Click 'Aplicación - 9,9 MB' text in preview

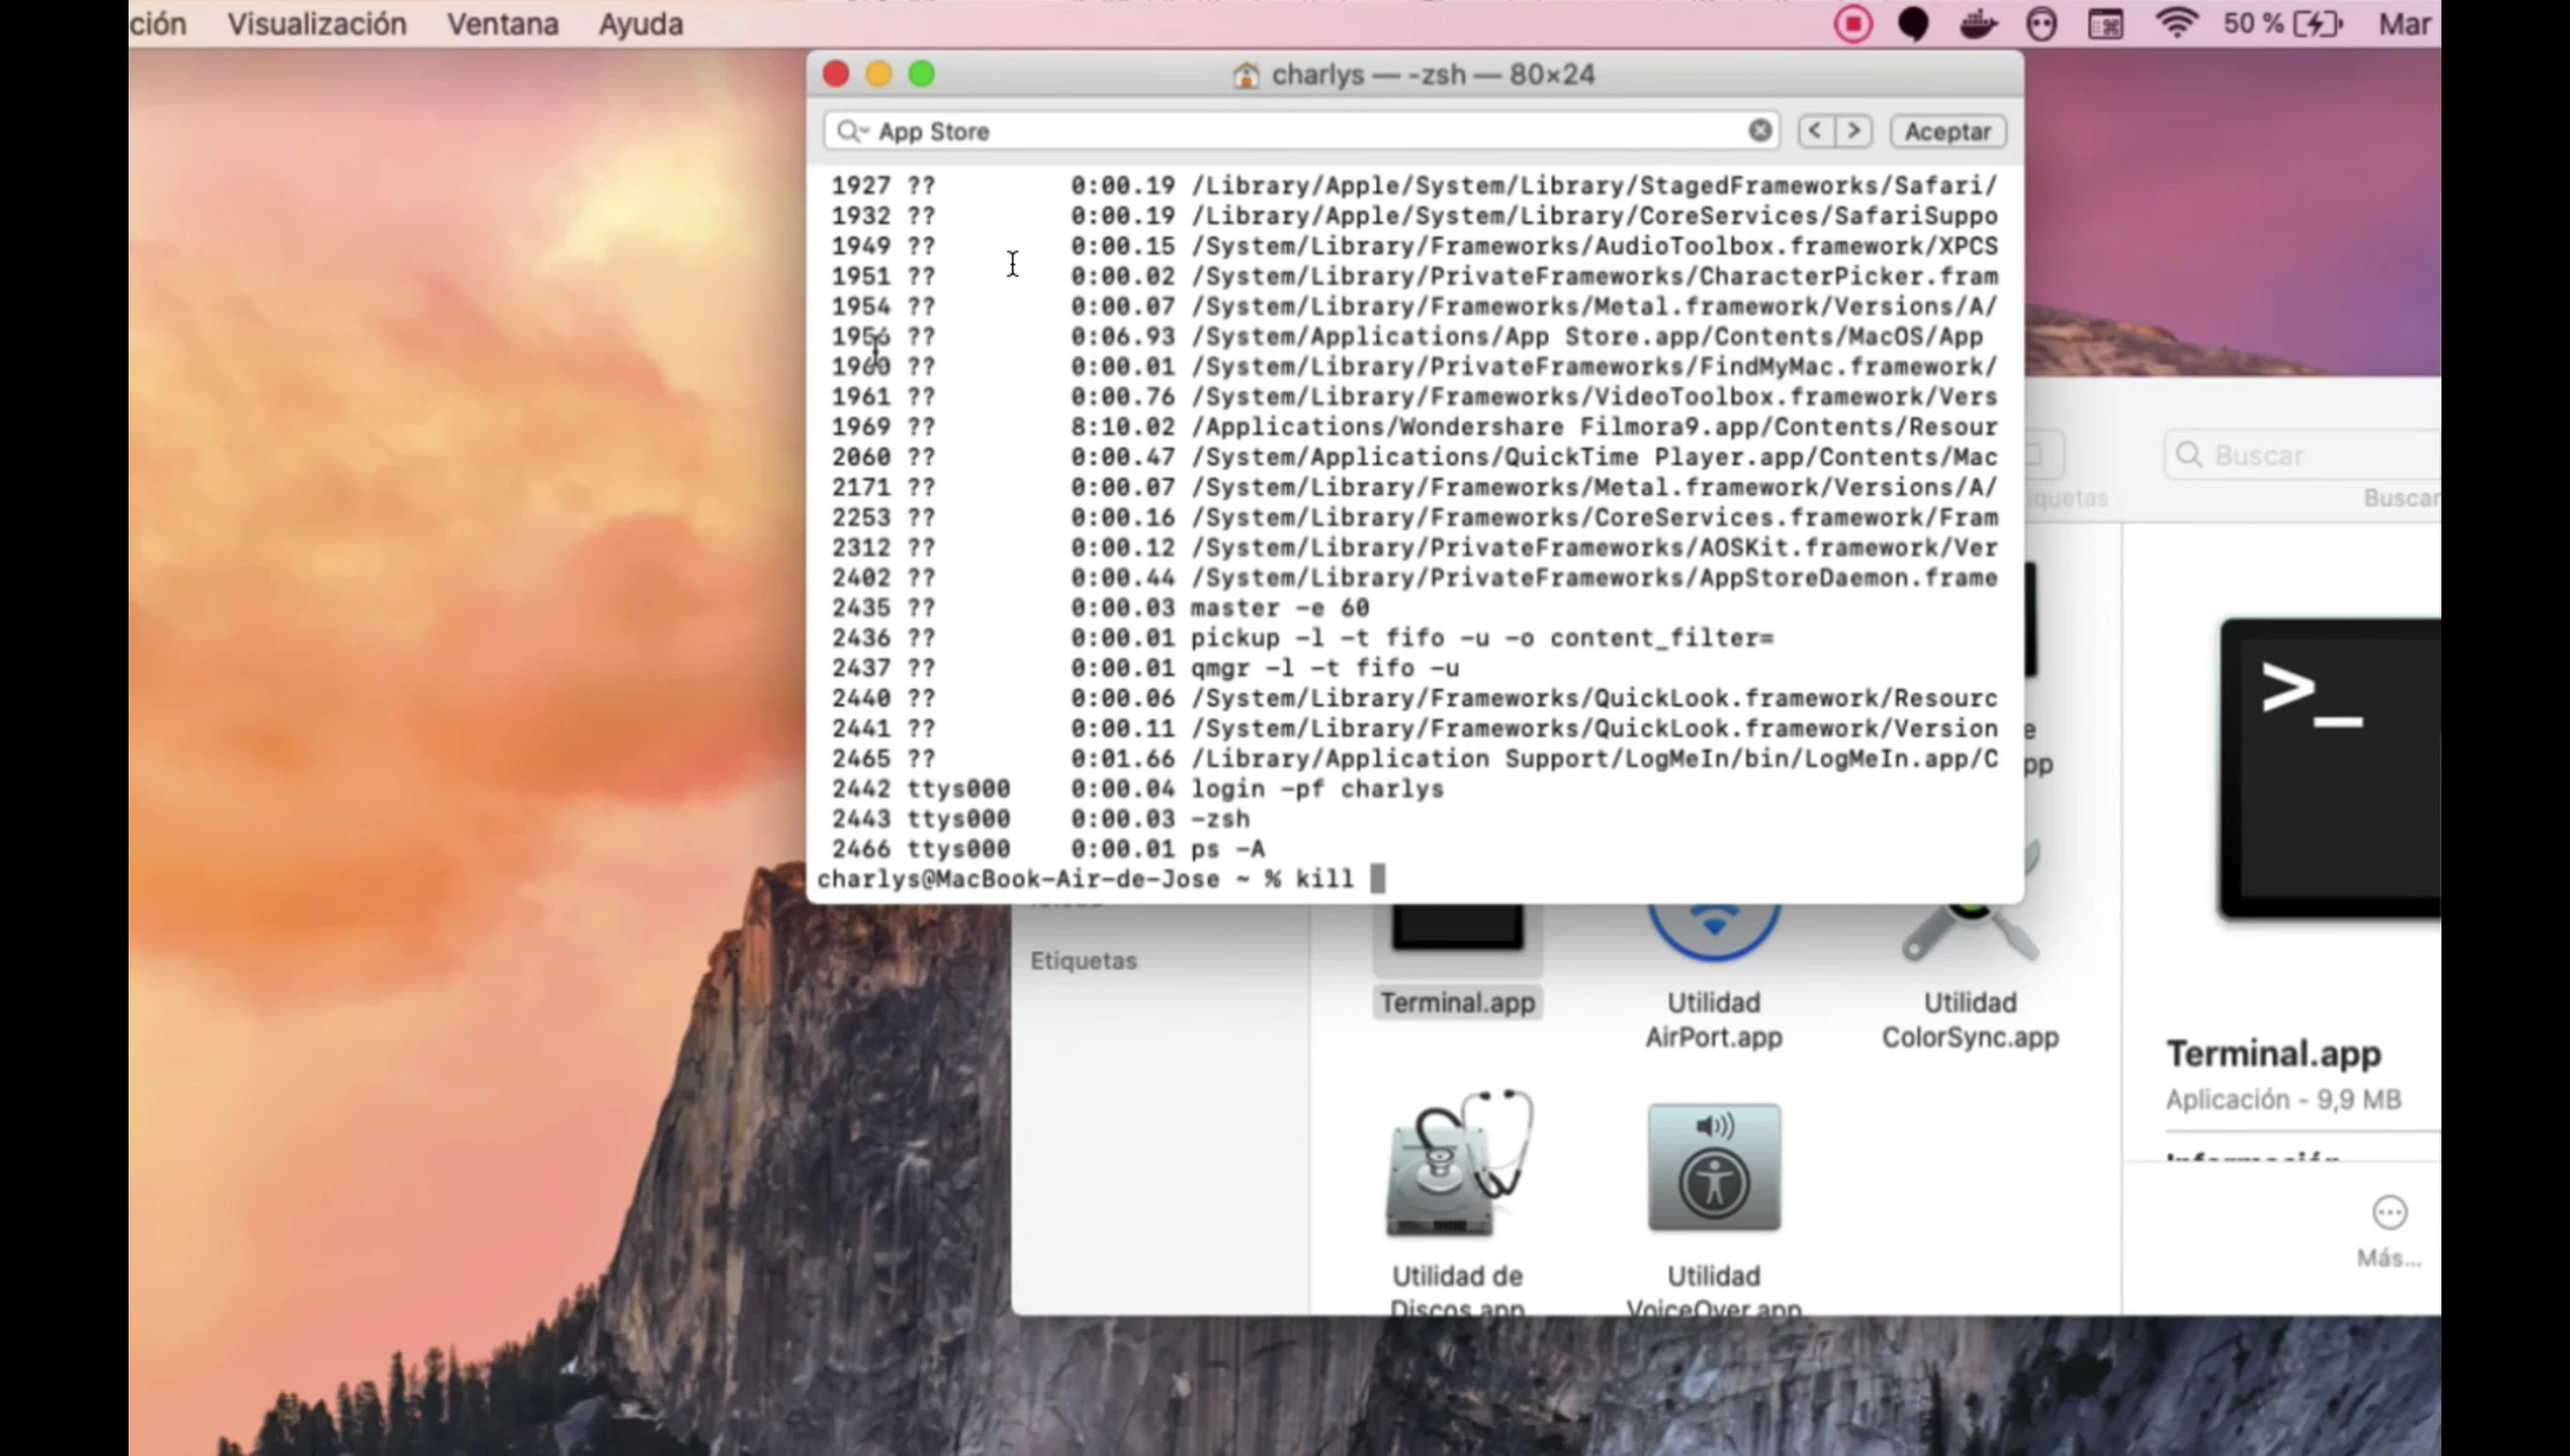(2283, 1100)
